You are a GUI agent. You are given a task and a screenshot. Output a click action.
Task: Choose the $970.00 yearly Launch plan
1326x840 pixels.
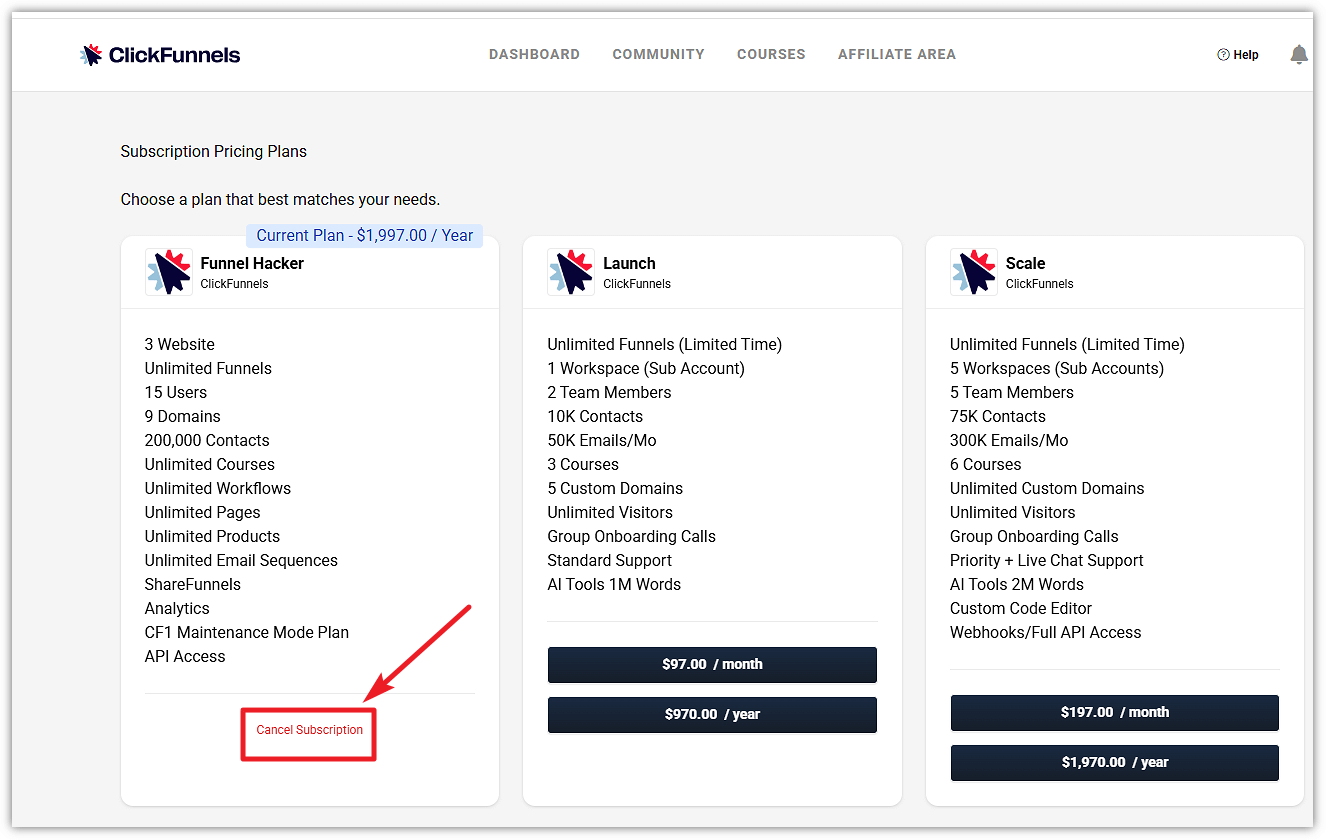click(x=712, y=714)
